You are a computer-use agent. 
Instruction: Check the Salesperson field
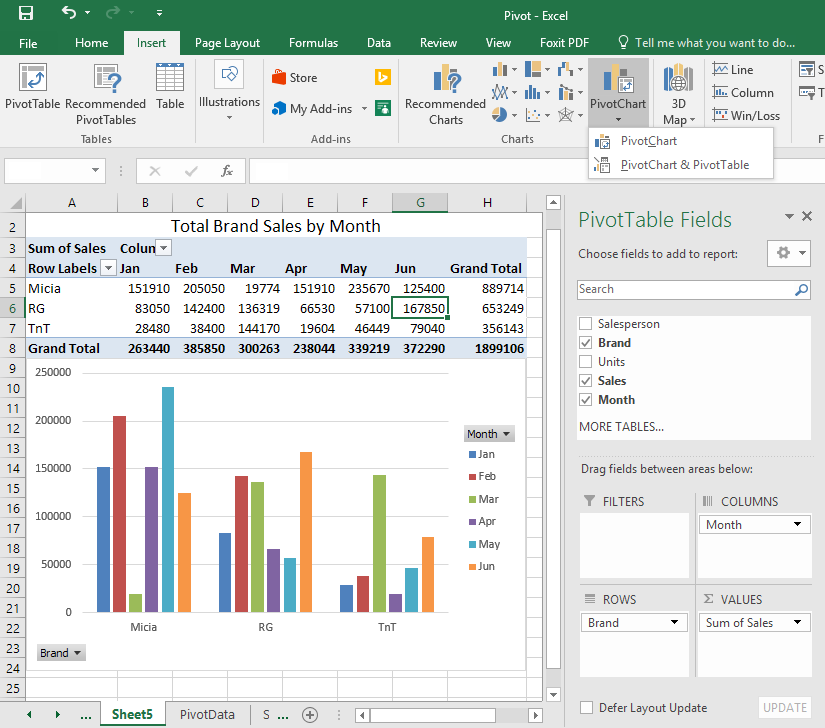coord(586,323)
